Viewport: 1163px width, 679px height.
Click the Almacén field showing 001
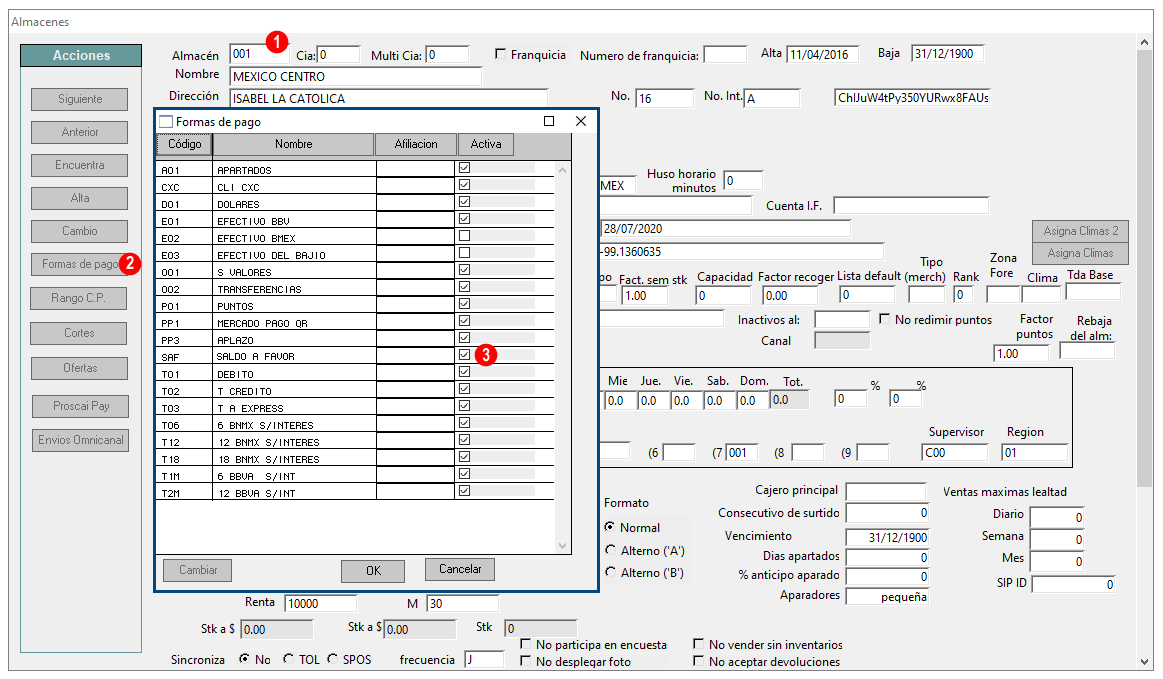click(260, 54)
